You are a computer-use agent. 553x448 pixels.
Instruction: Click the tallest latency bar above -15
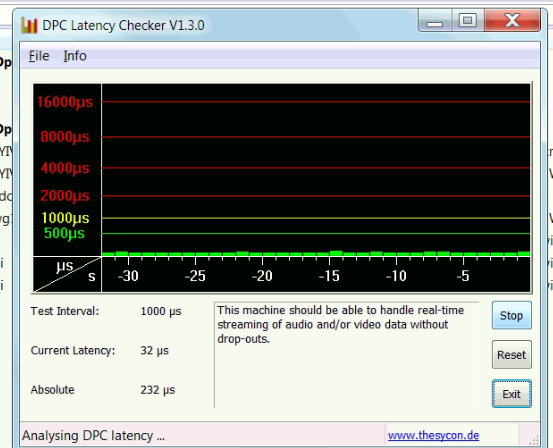[336, 253]
